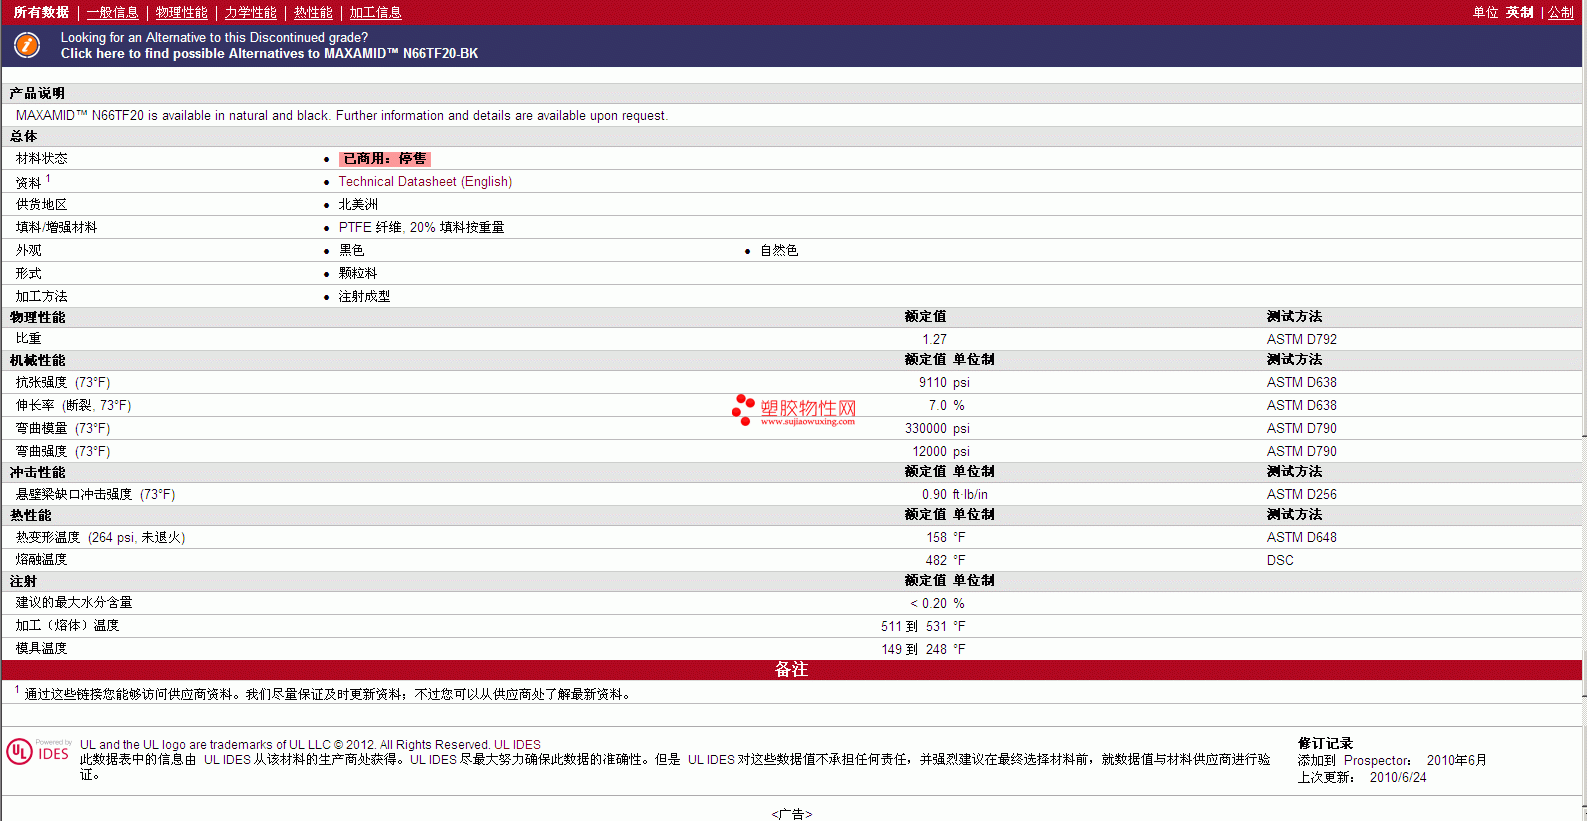Click the 比重 row label
1587x821 pixels.
pos(29,339)
